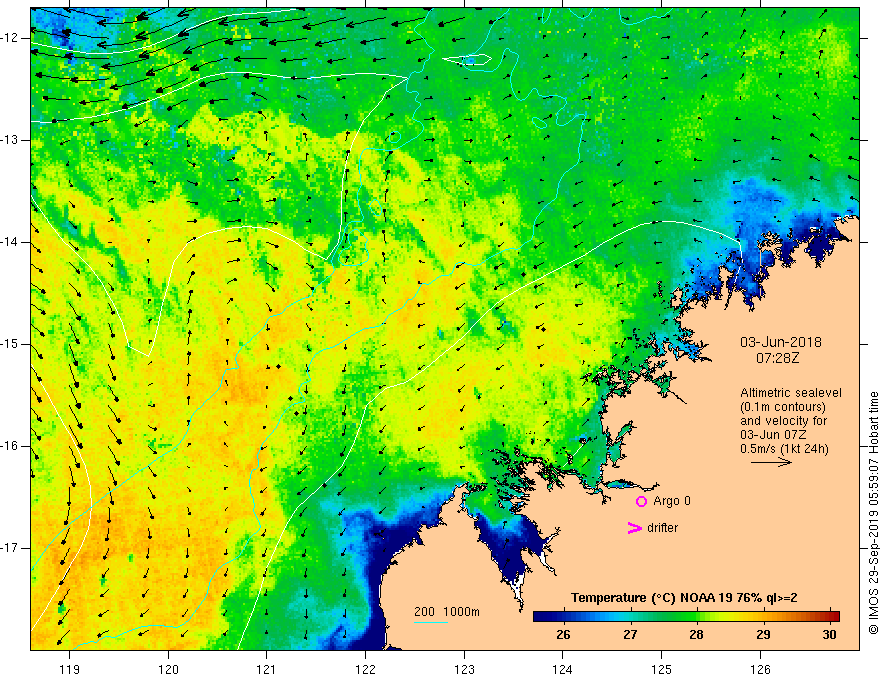
Task: Click the '200 1000m' depth label
Action: (x=447, y=612)
